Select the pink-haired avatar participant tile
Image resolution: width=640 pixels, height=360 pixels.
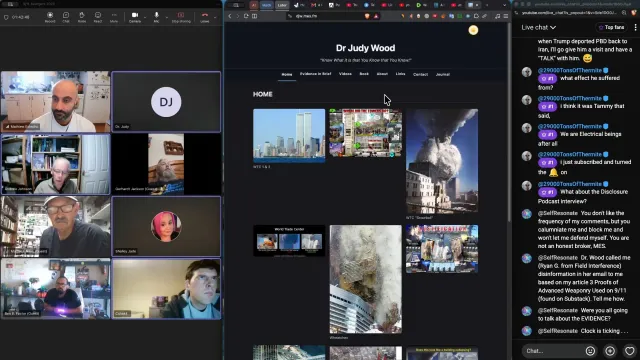click(166, 227)
